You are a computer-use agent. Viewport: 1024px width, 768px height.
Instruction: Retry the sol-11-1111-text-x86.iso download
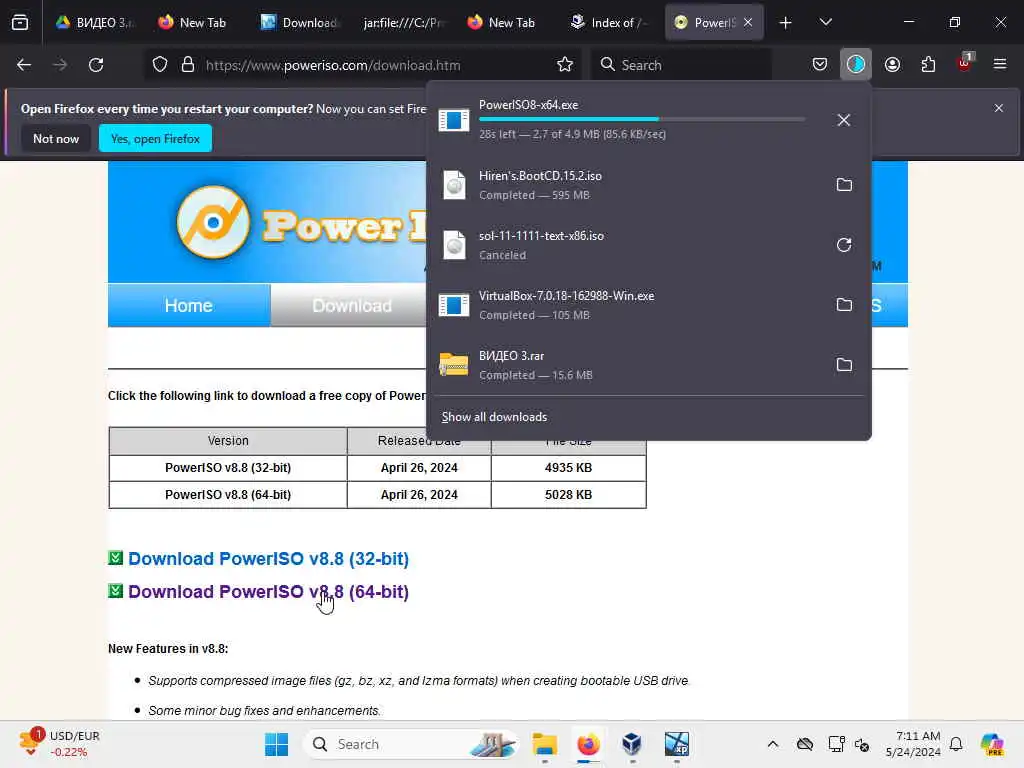click(844, 245)
